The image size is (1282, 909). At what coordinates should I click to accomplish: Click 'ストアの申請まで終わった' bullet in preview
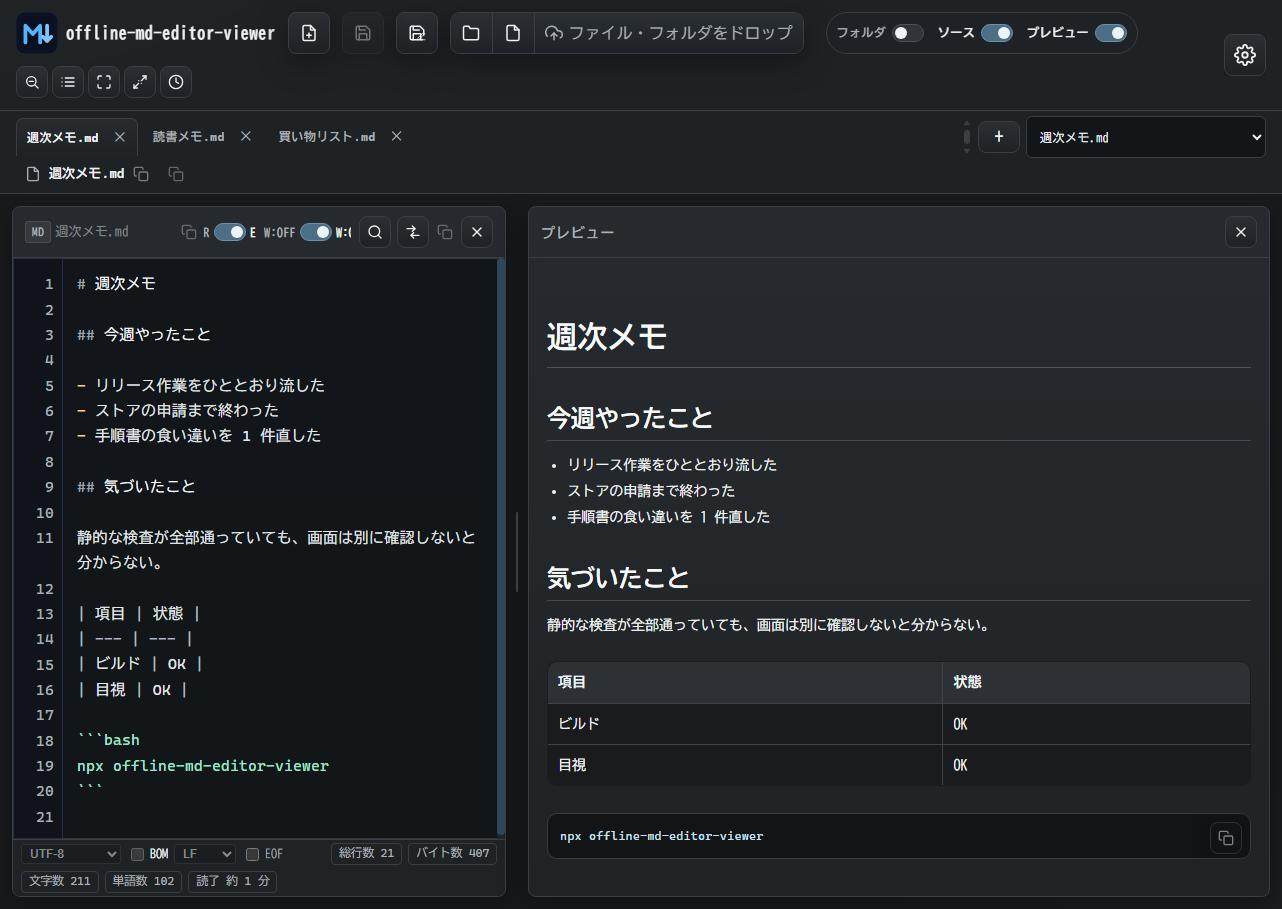click(x=651, y=491)
